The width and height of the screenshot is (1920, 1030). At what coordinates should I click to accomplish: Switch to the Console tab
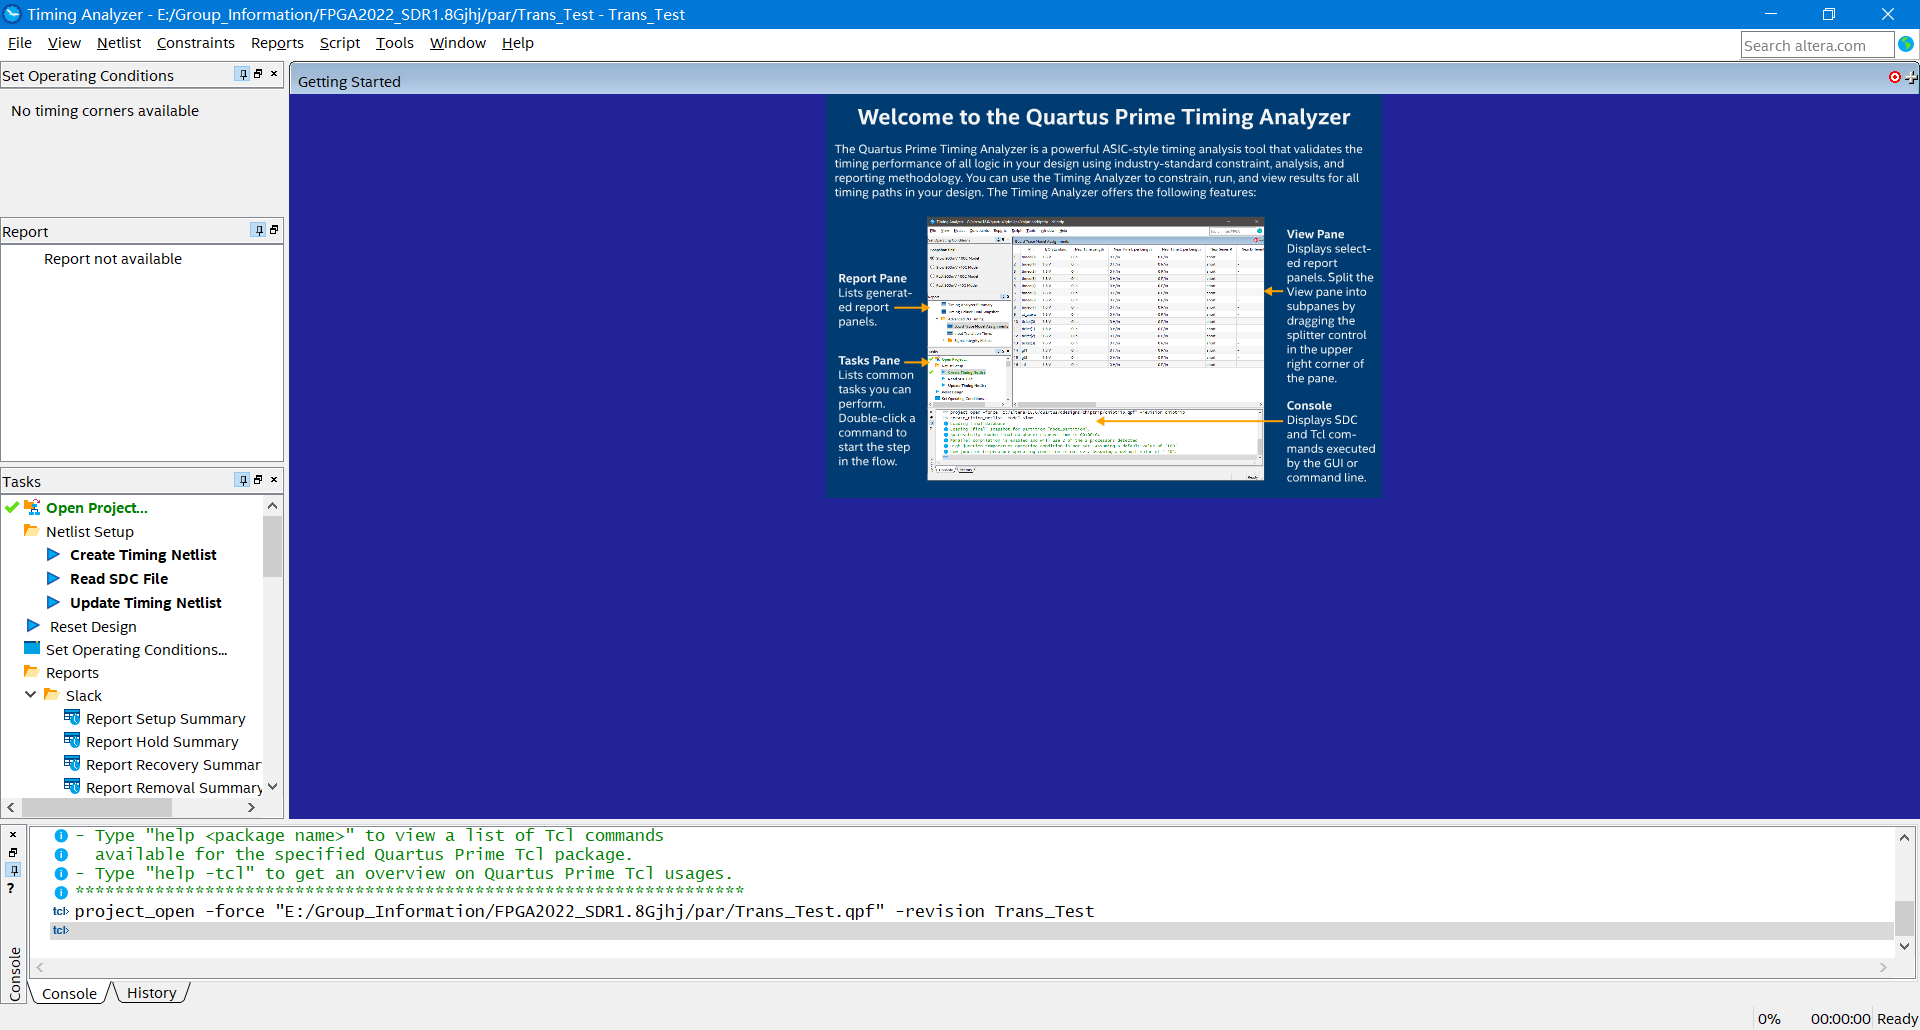(69, 993)
